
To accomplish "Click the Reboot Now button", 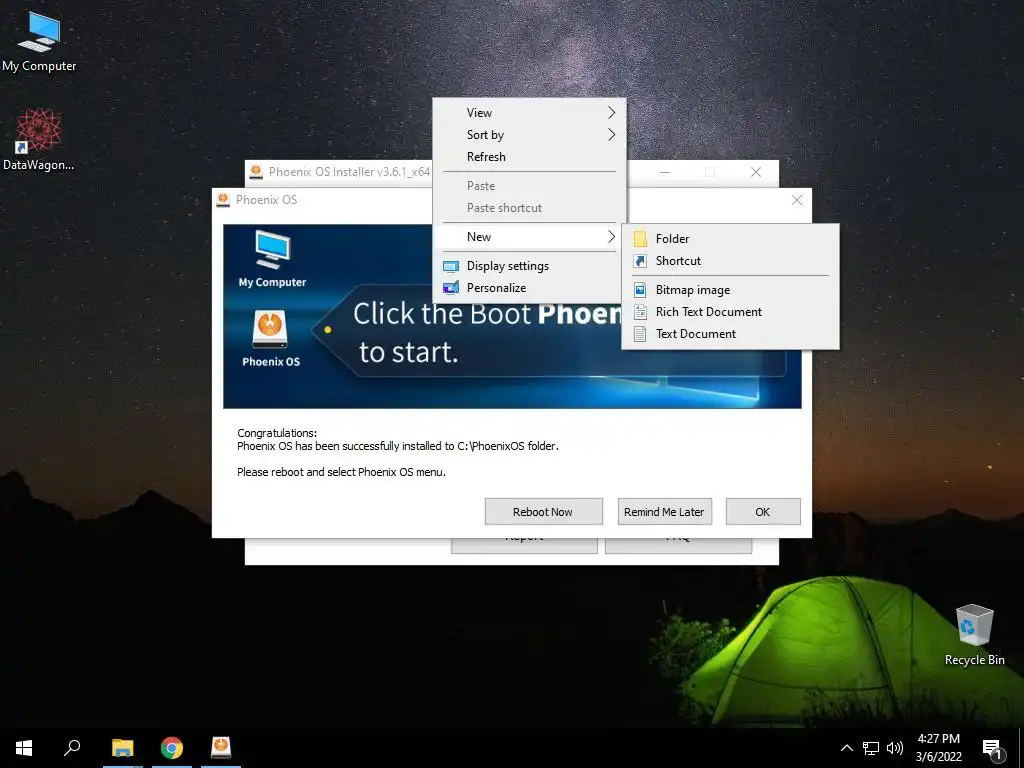I will 543,512.
